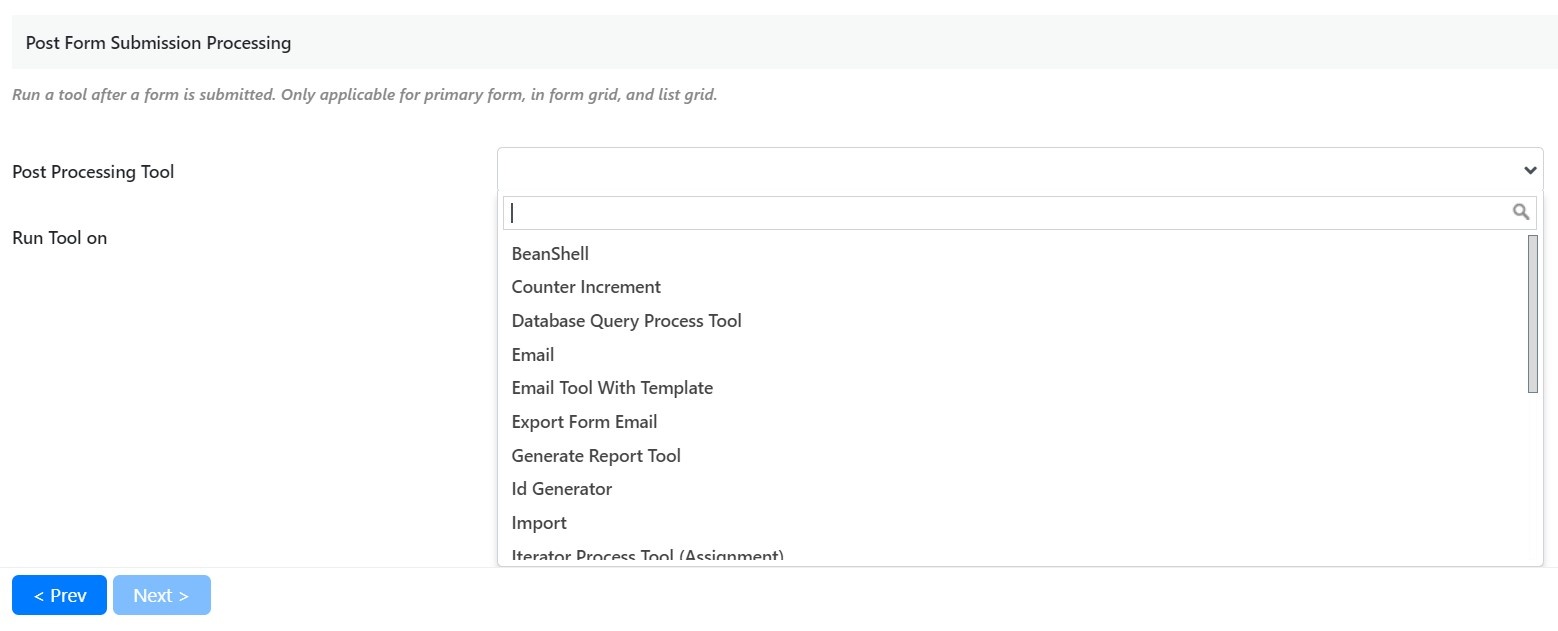
Task: Click the Run Tool on label
Action: (60, 238)
